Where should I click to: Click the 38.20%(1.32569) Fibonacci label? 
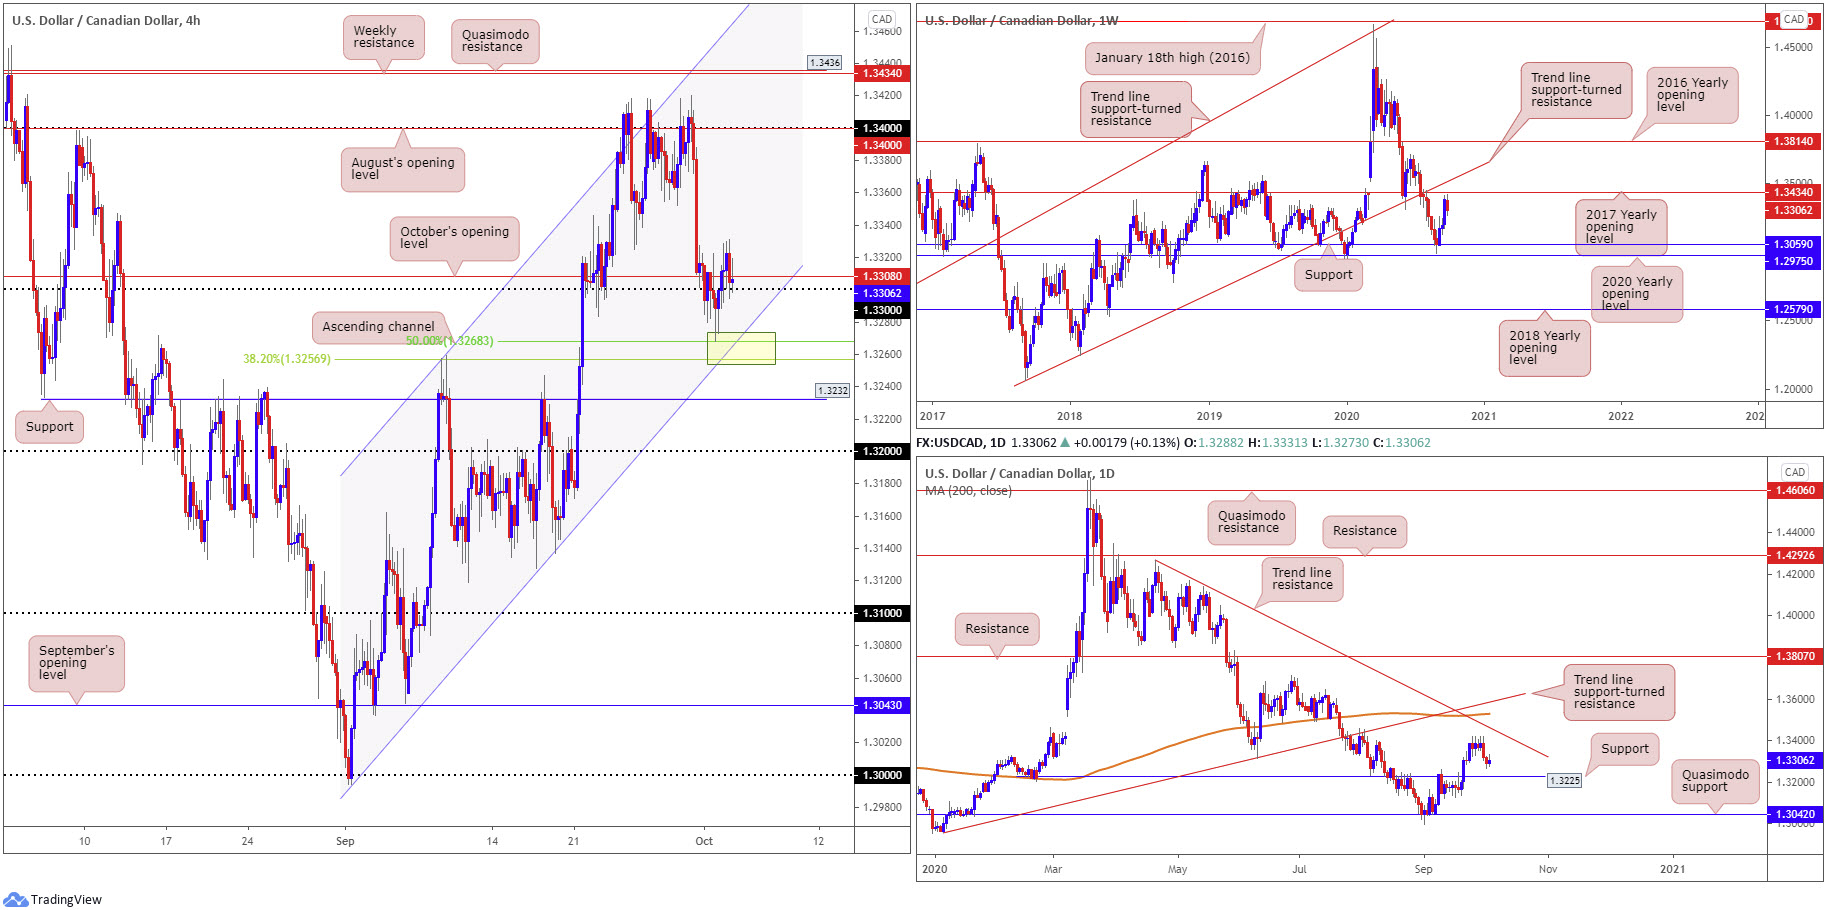click(286, 359)
